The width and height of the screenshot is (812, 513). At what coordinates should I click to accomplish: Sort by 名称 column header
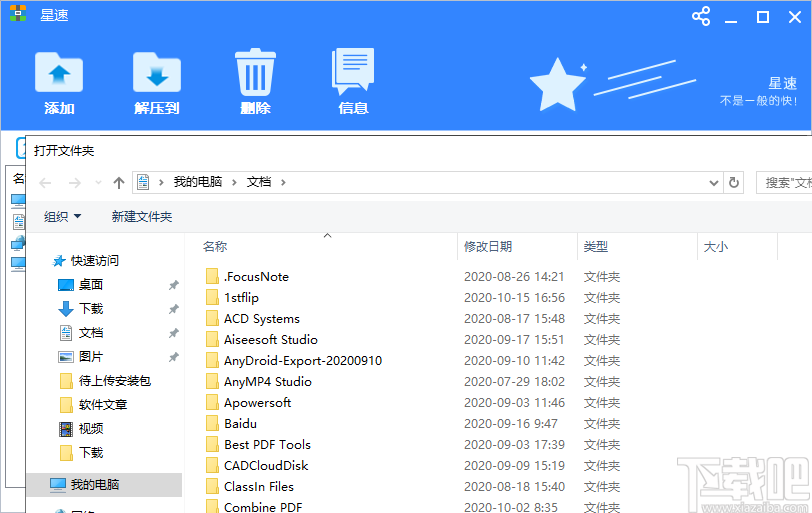[x=215, y=246]
